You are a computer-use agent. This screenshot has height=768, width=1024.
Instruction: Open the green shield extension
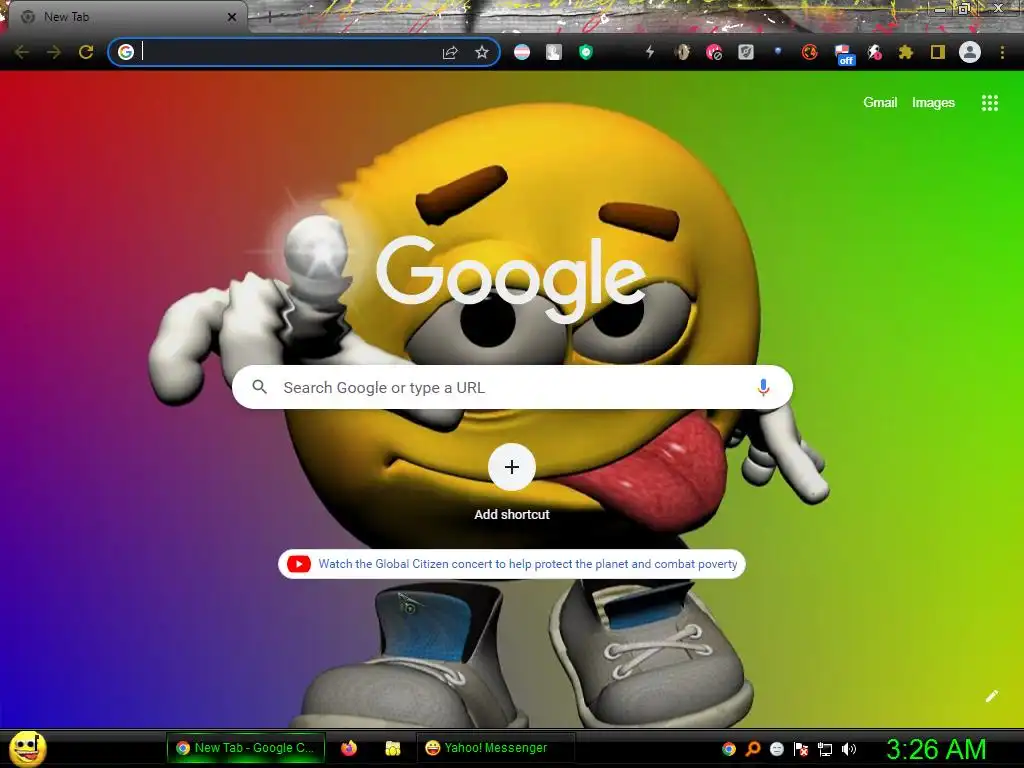pyautogui.click(x=586, y=52)
